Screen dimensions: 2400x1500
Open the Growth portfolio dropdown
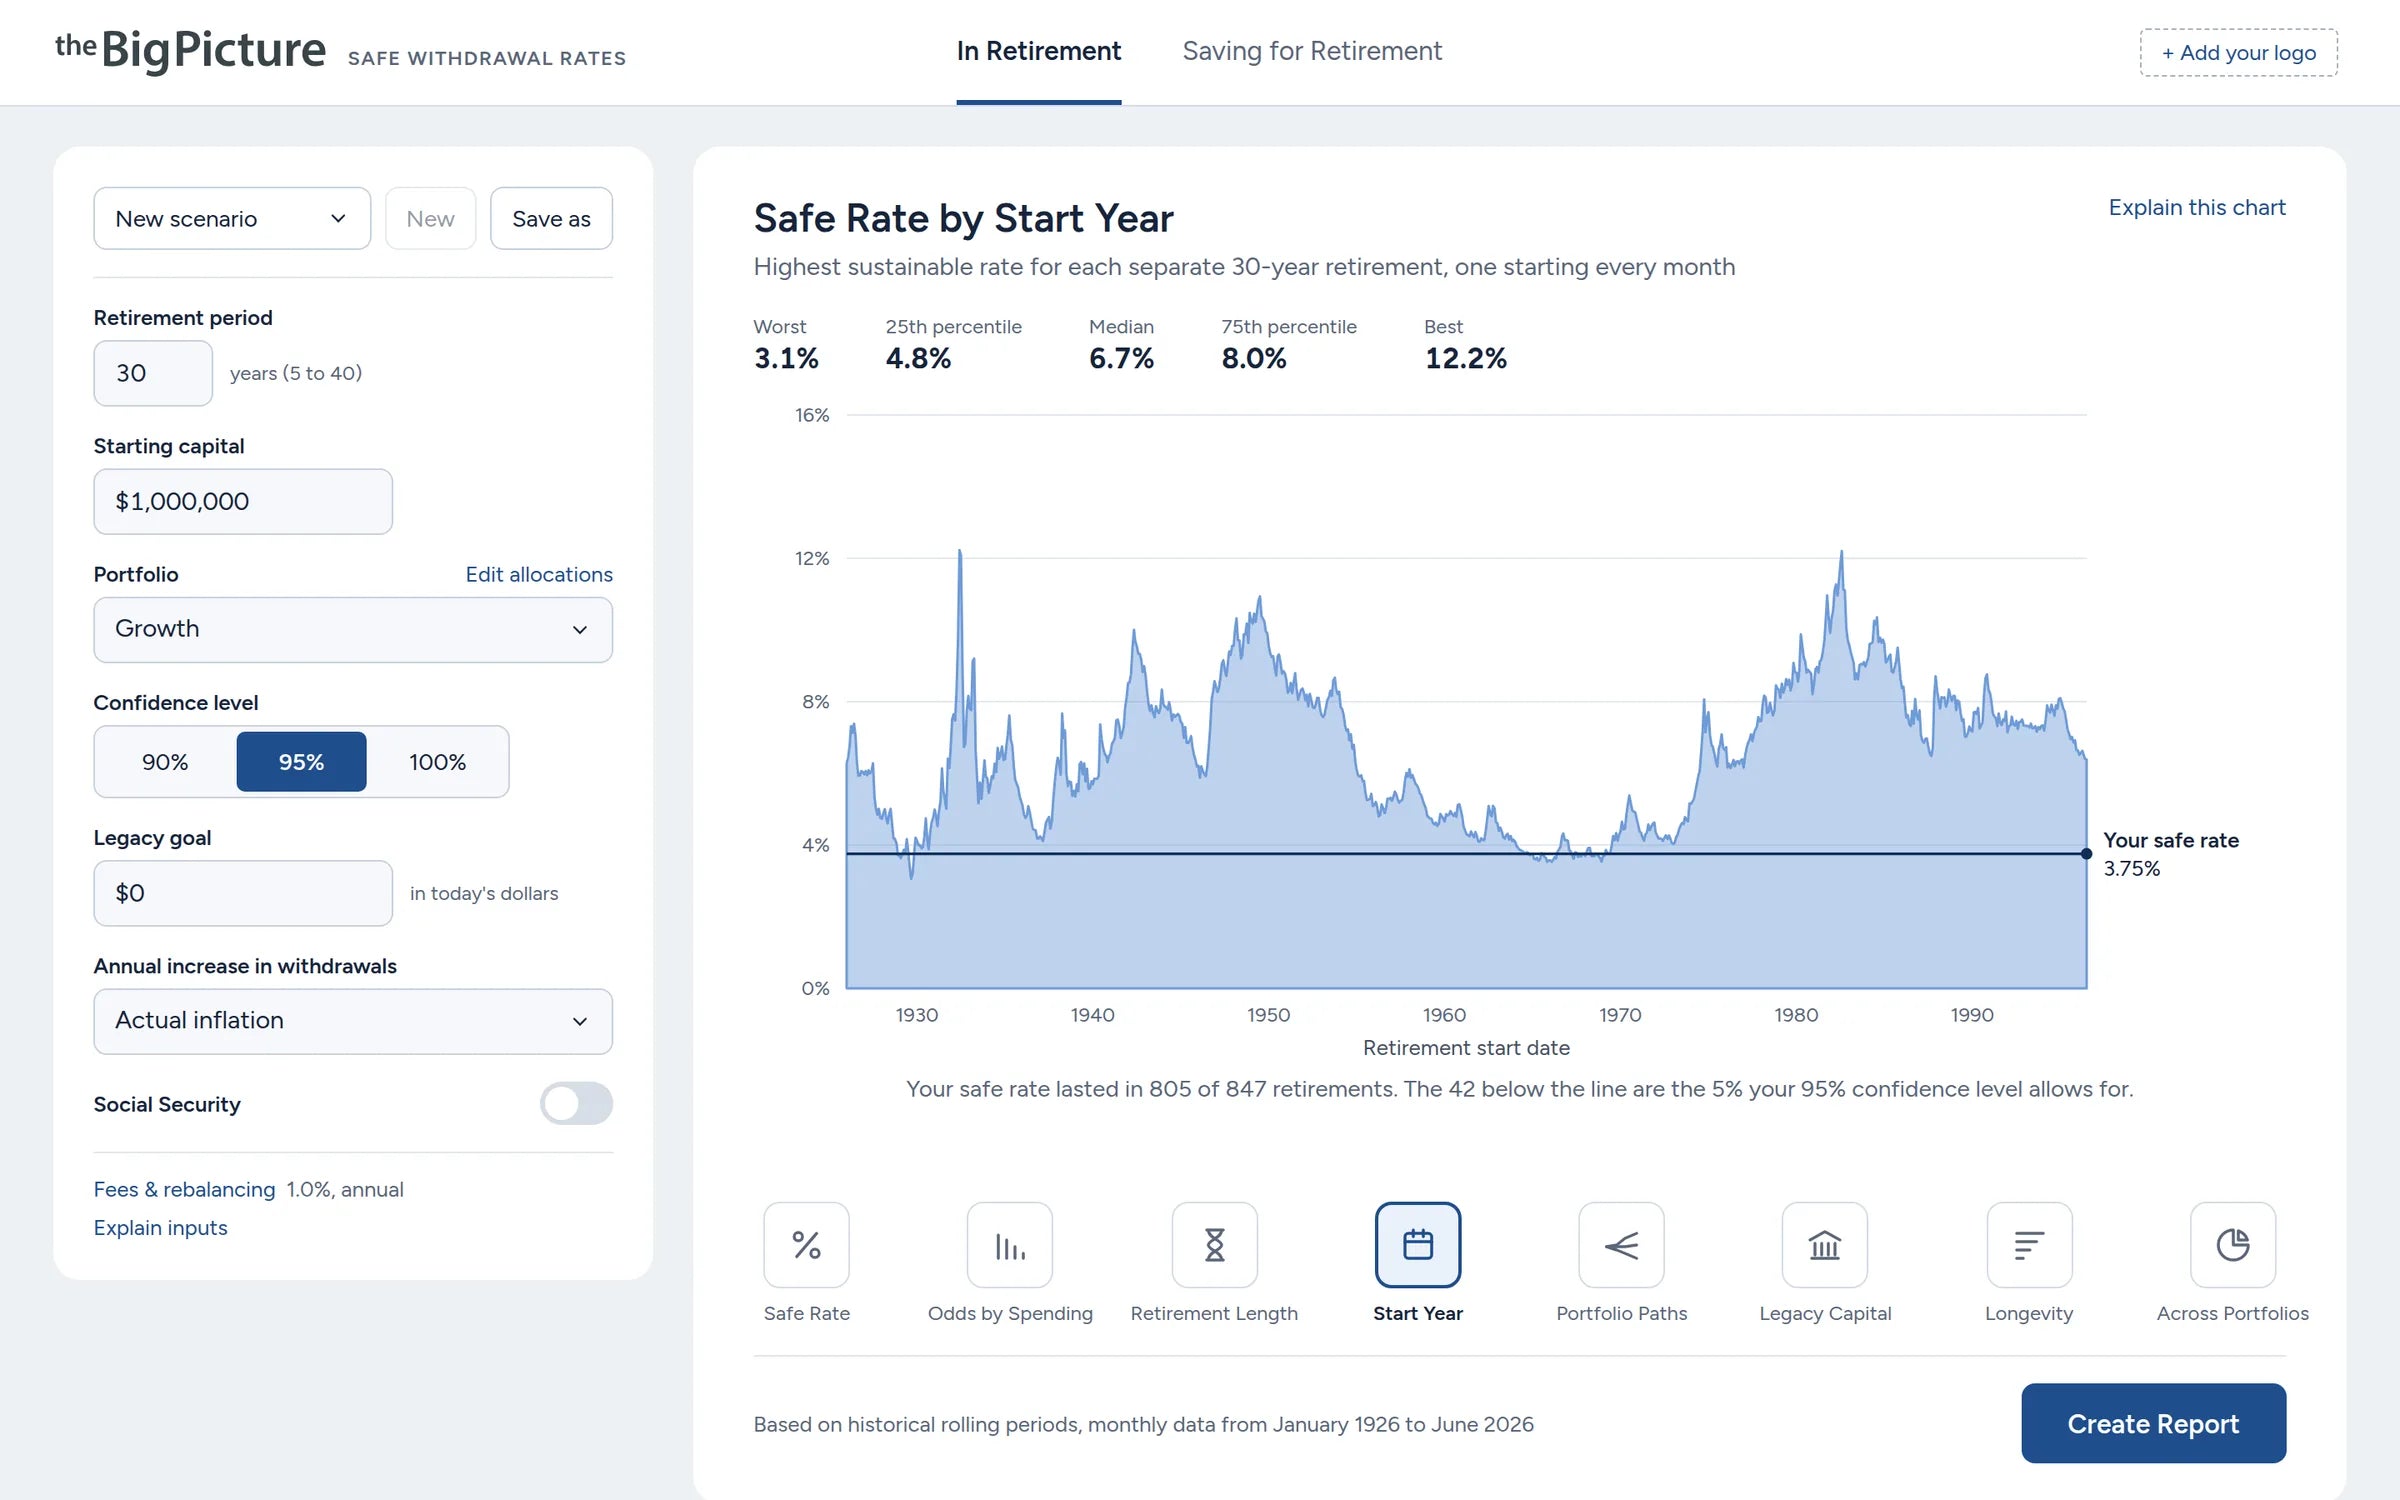[353, 629]
